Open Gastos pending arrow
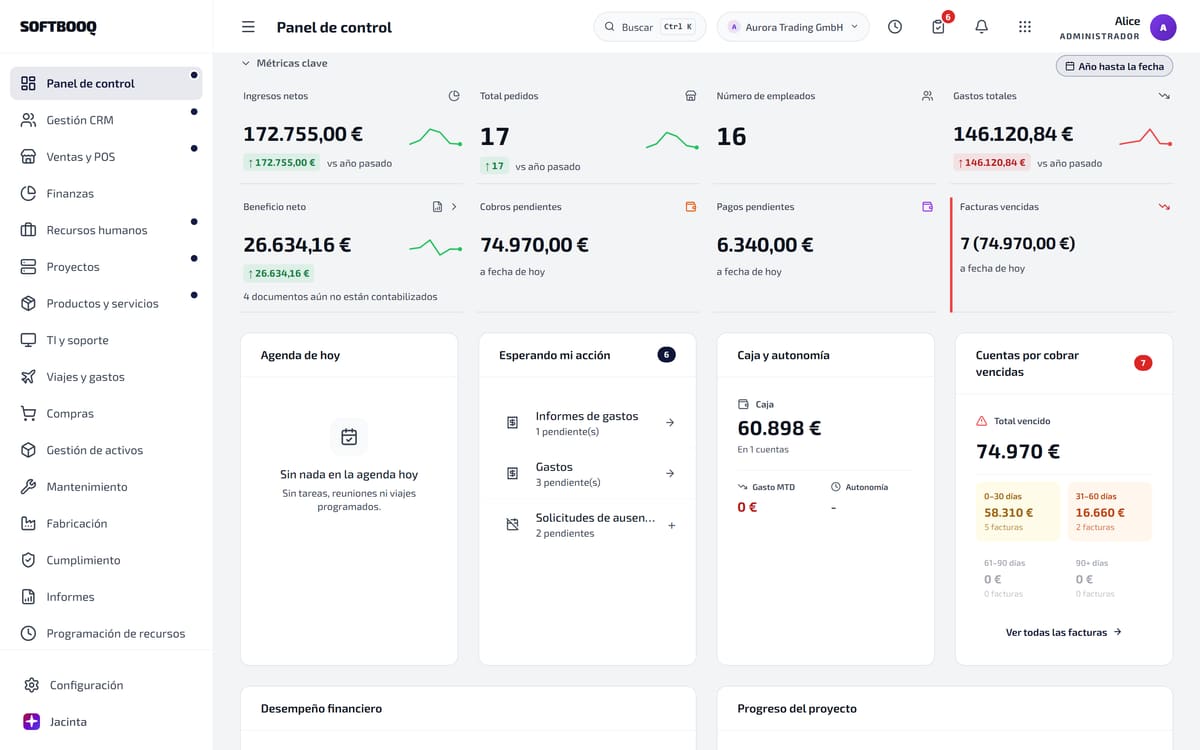The width and height of the screenshot is (1200, 750). (x=670, y=473)
